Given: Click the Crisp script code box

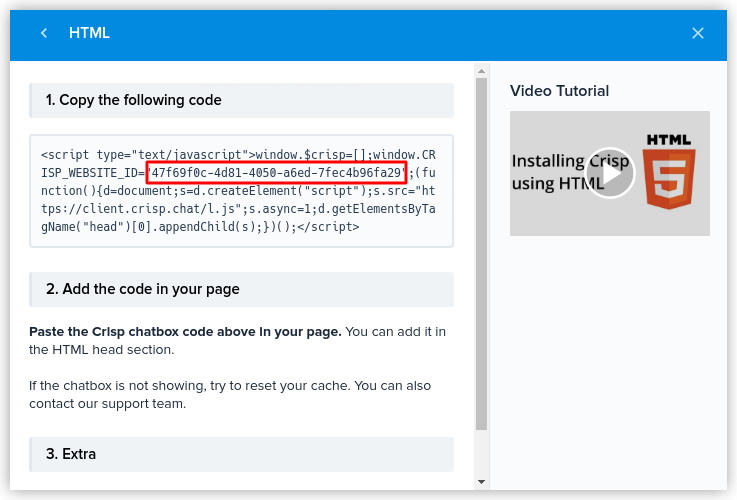Looking at the screenshot, I should point(242,191).
